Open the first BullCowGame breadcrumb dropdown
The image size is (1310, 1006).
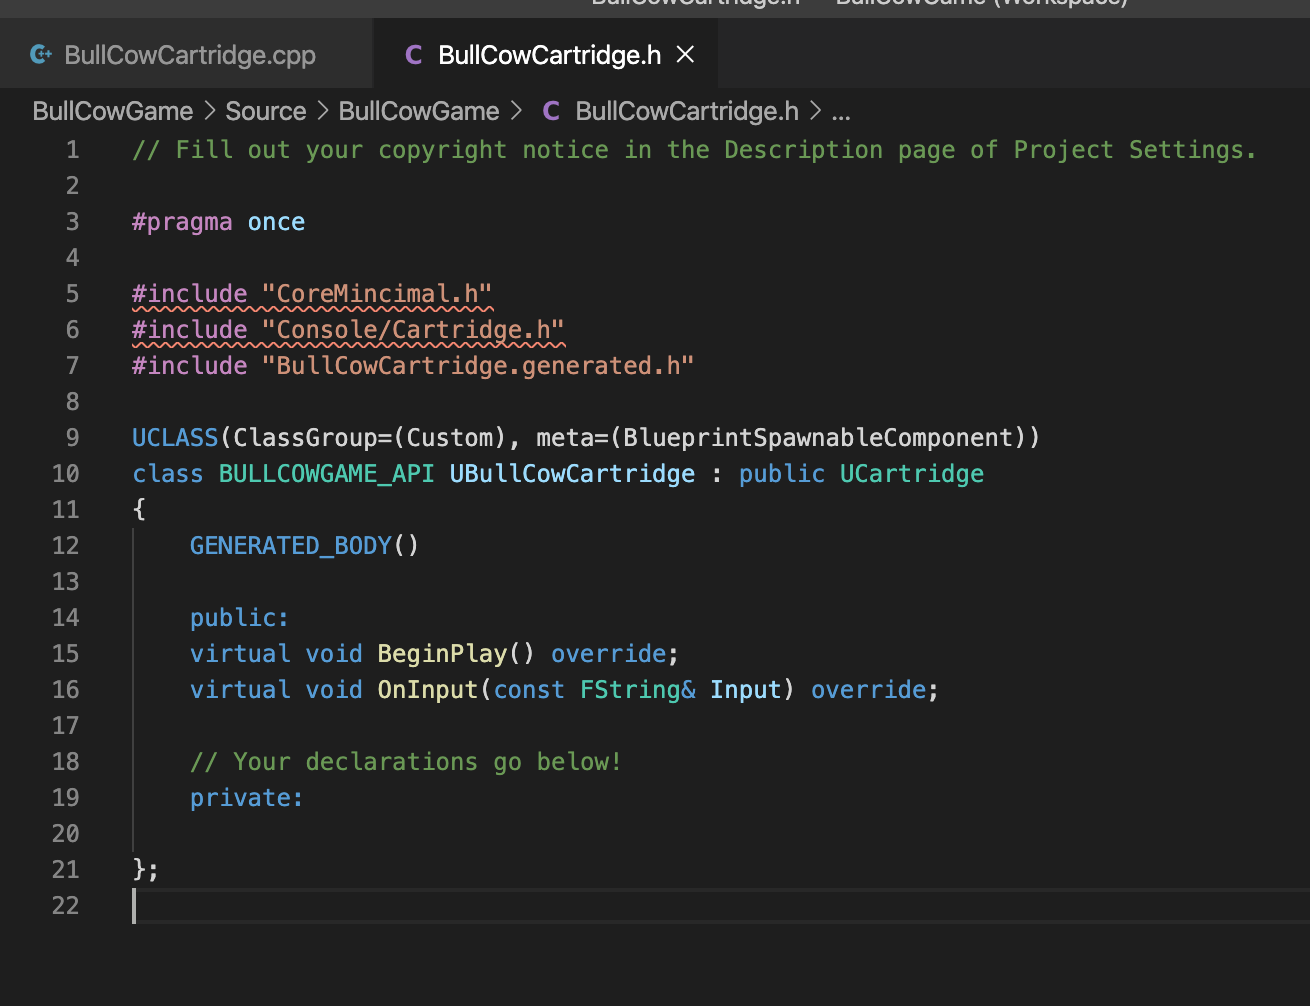point(112,111)
